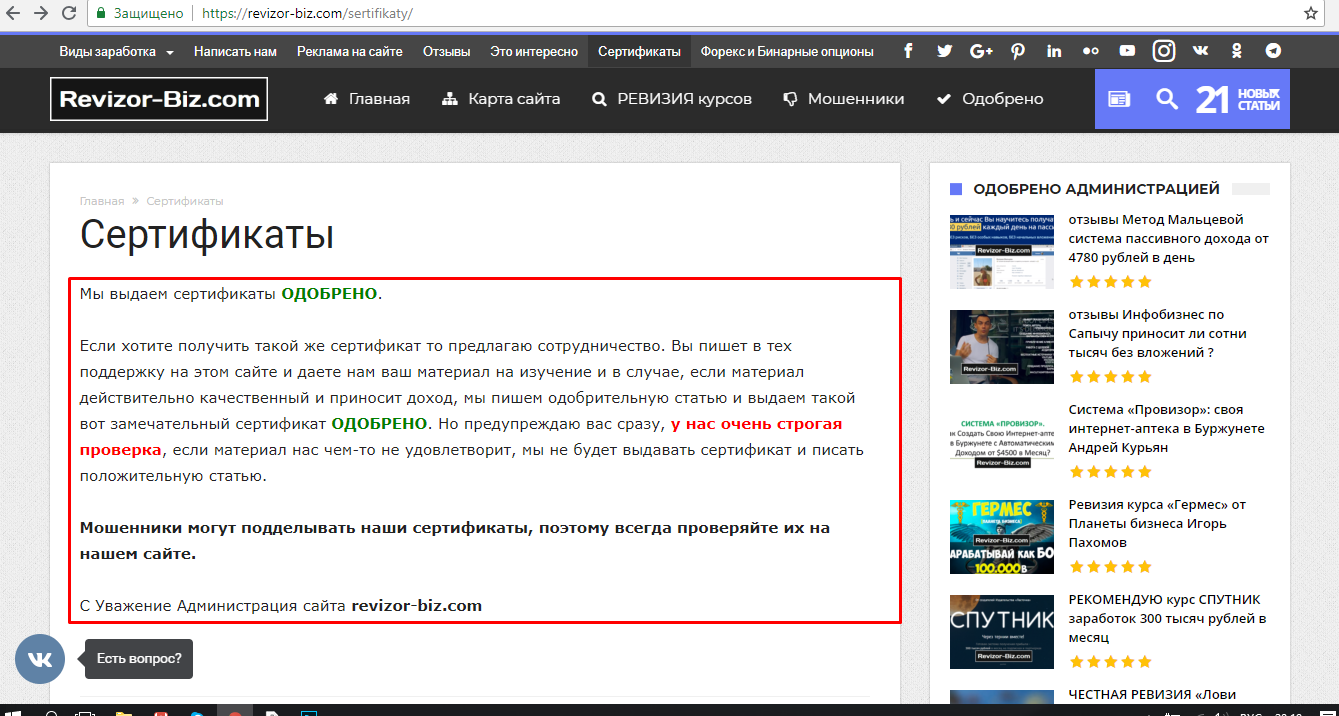Open the Instagram social icon
The height and width of the screenshot is (716, 1339).
1163,51
